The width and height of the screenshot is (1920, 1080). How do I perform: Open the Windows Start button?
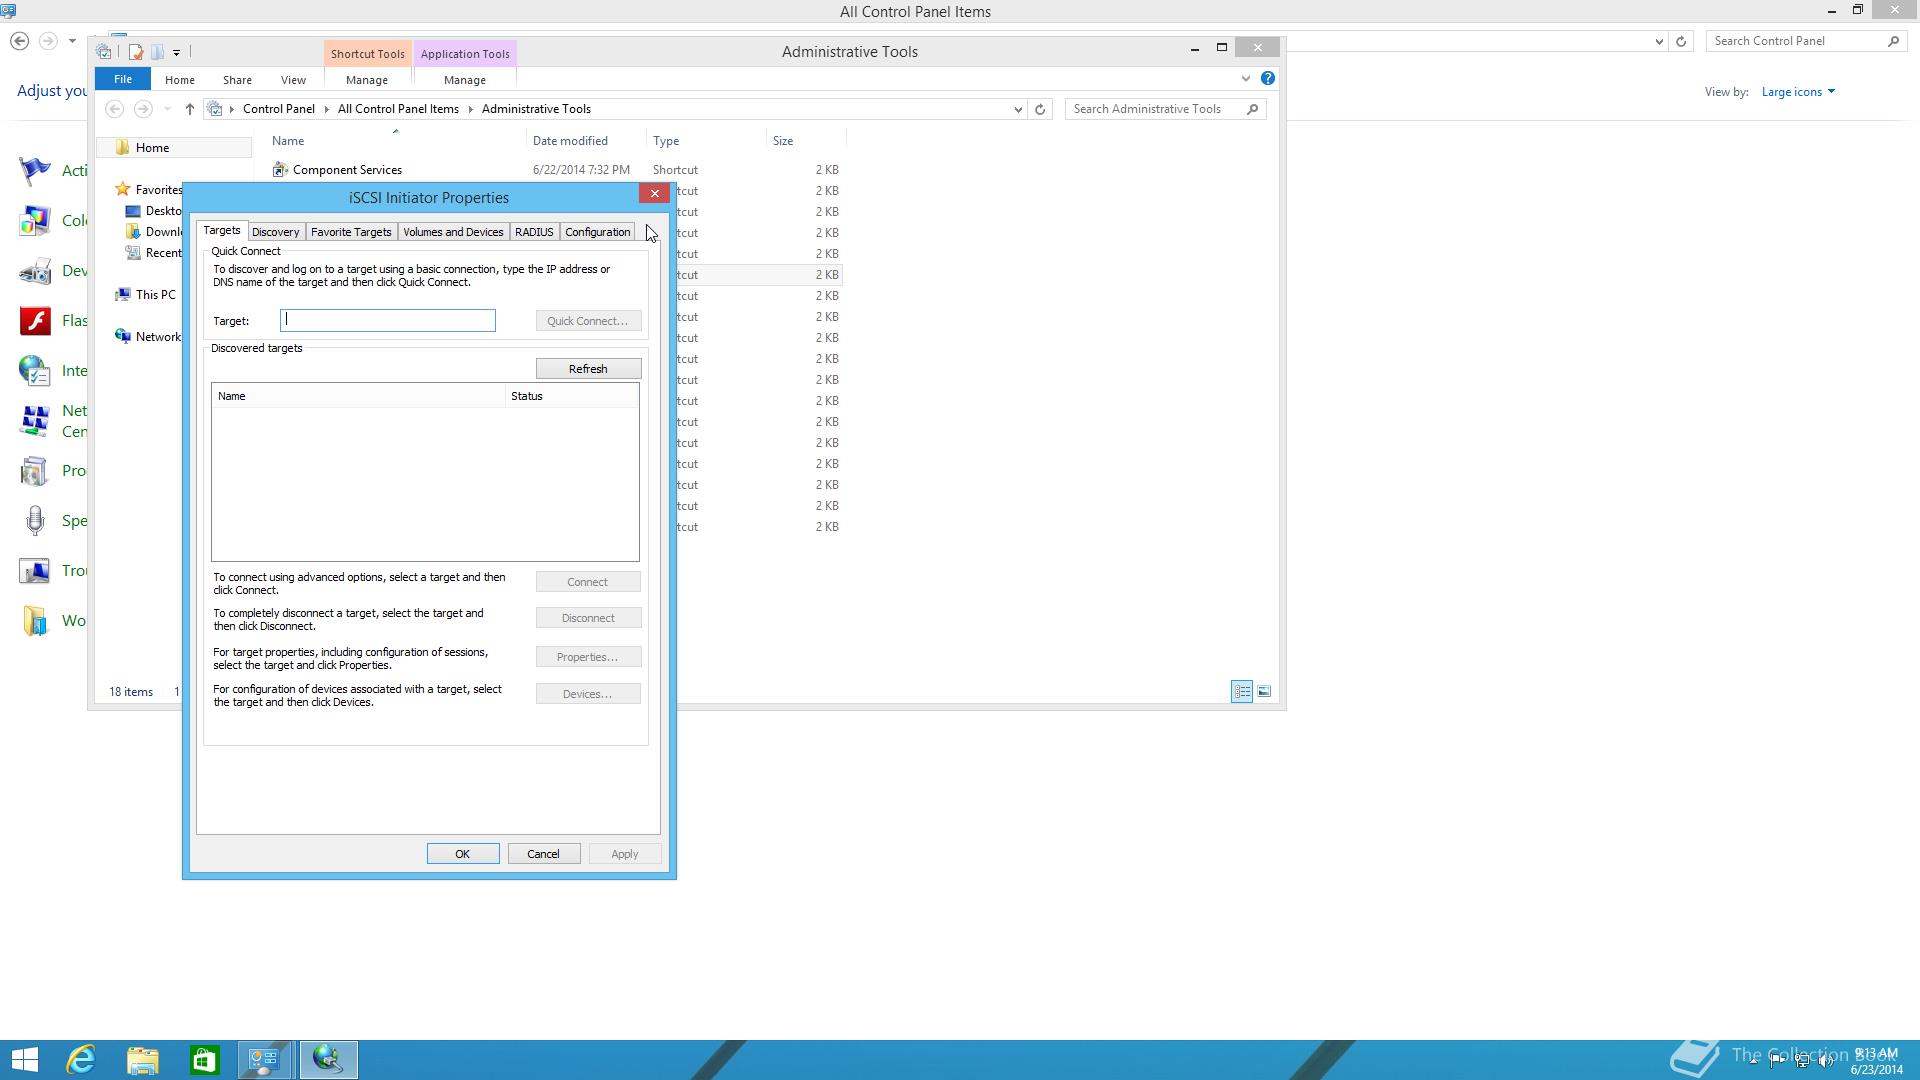tap(25, 1060)
